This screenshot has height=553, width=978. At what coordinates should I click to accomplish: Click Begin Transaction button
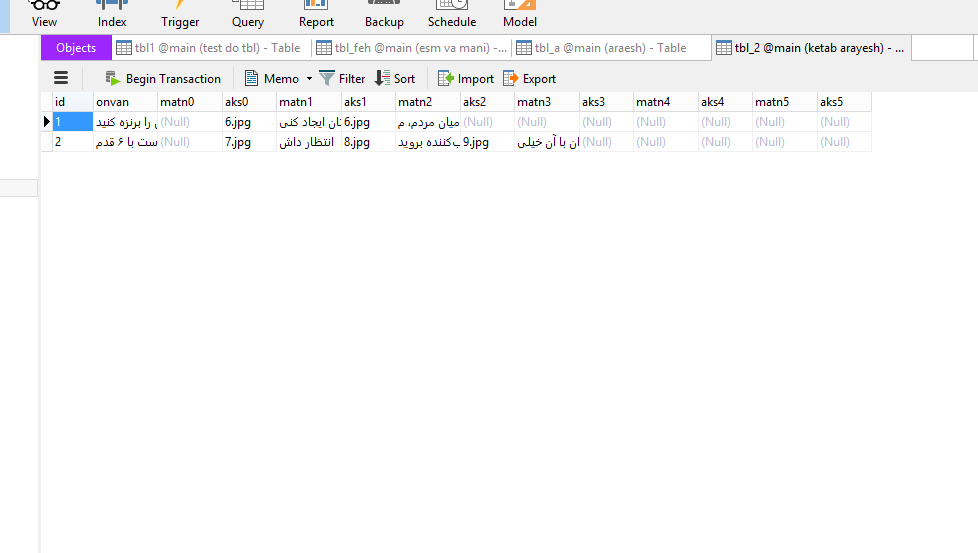[x=163, y=78]
